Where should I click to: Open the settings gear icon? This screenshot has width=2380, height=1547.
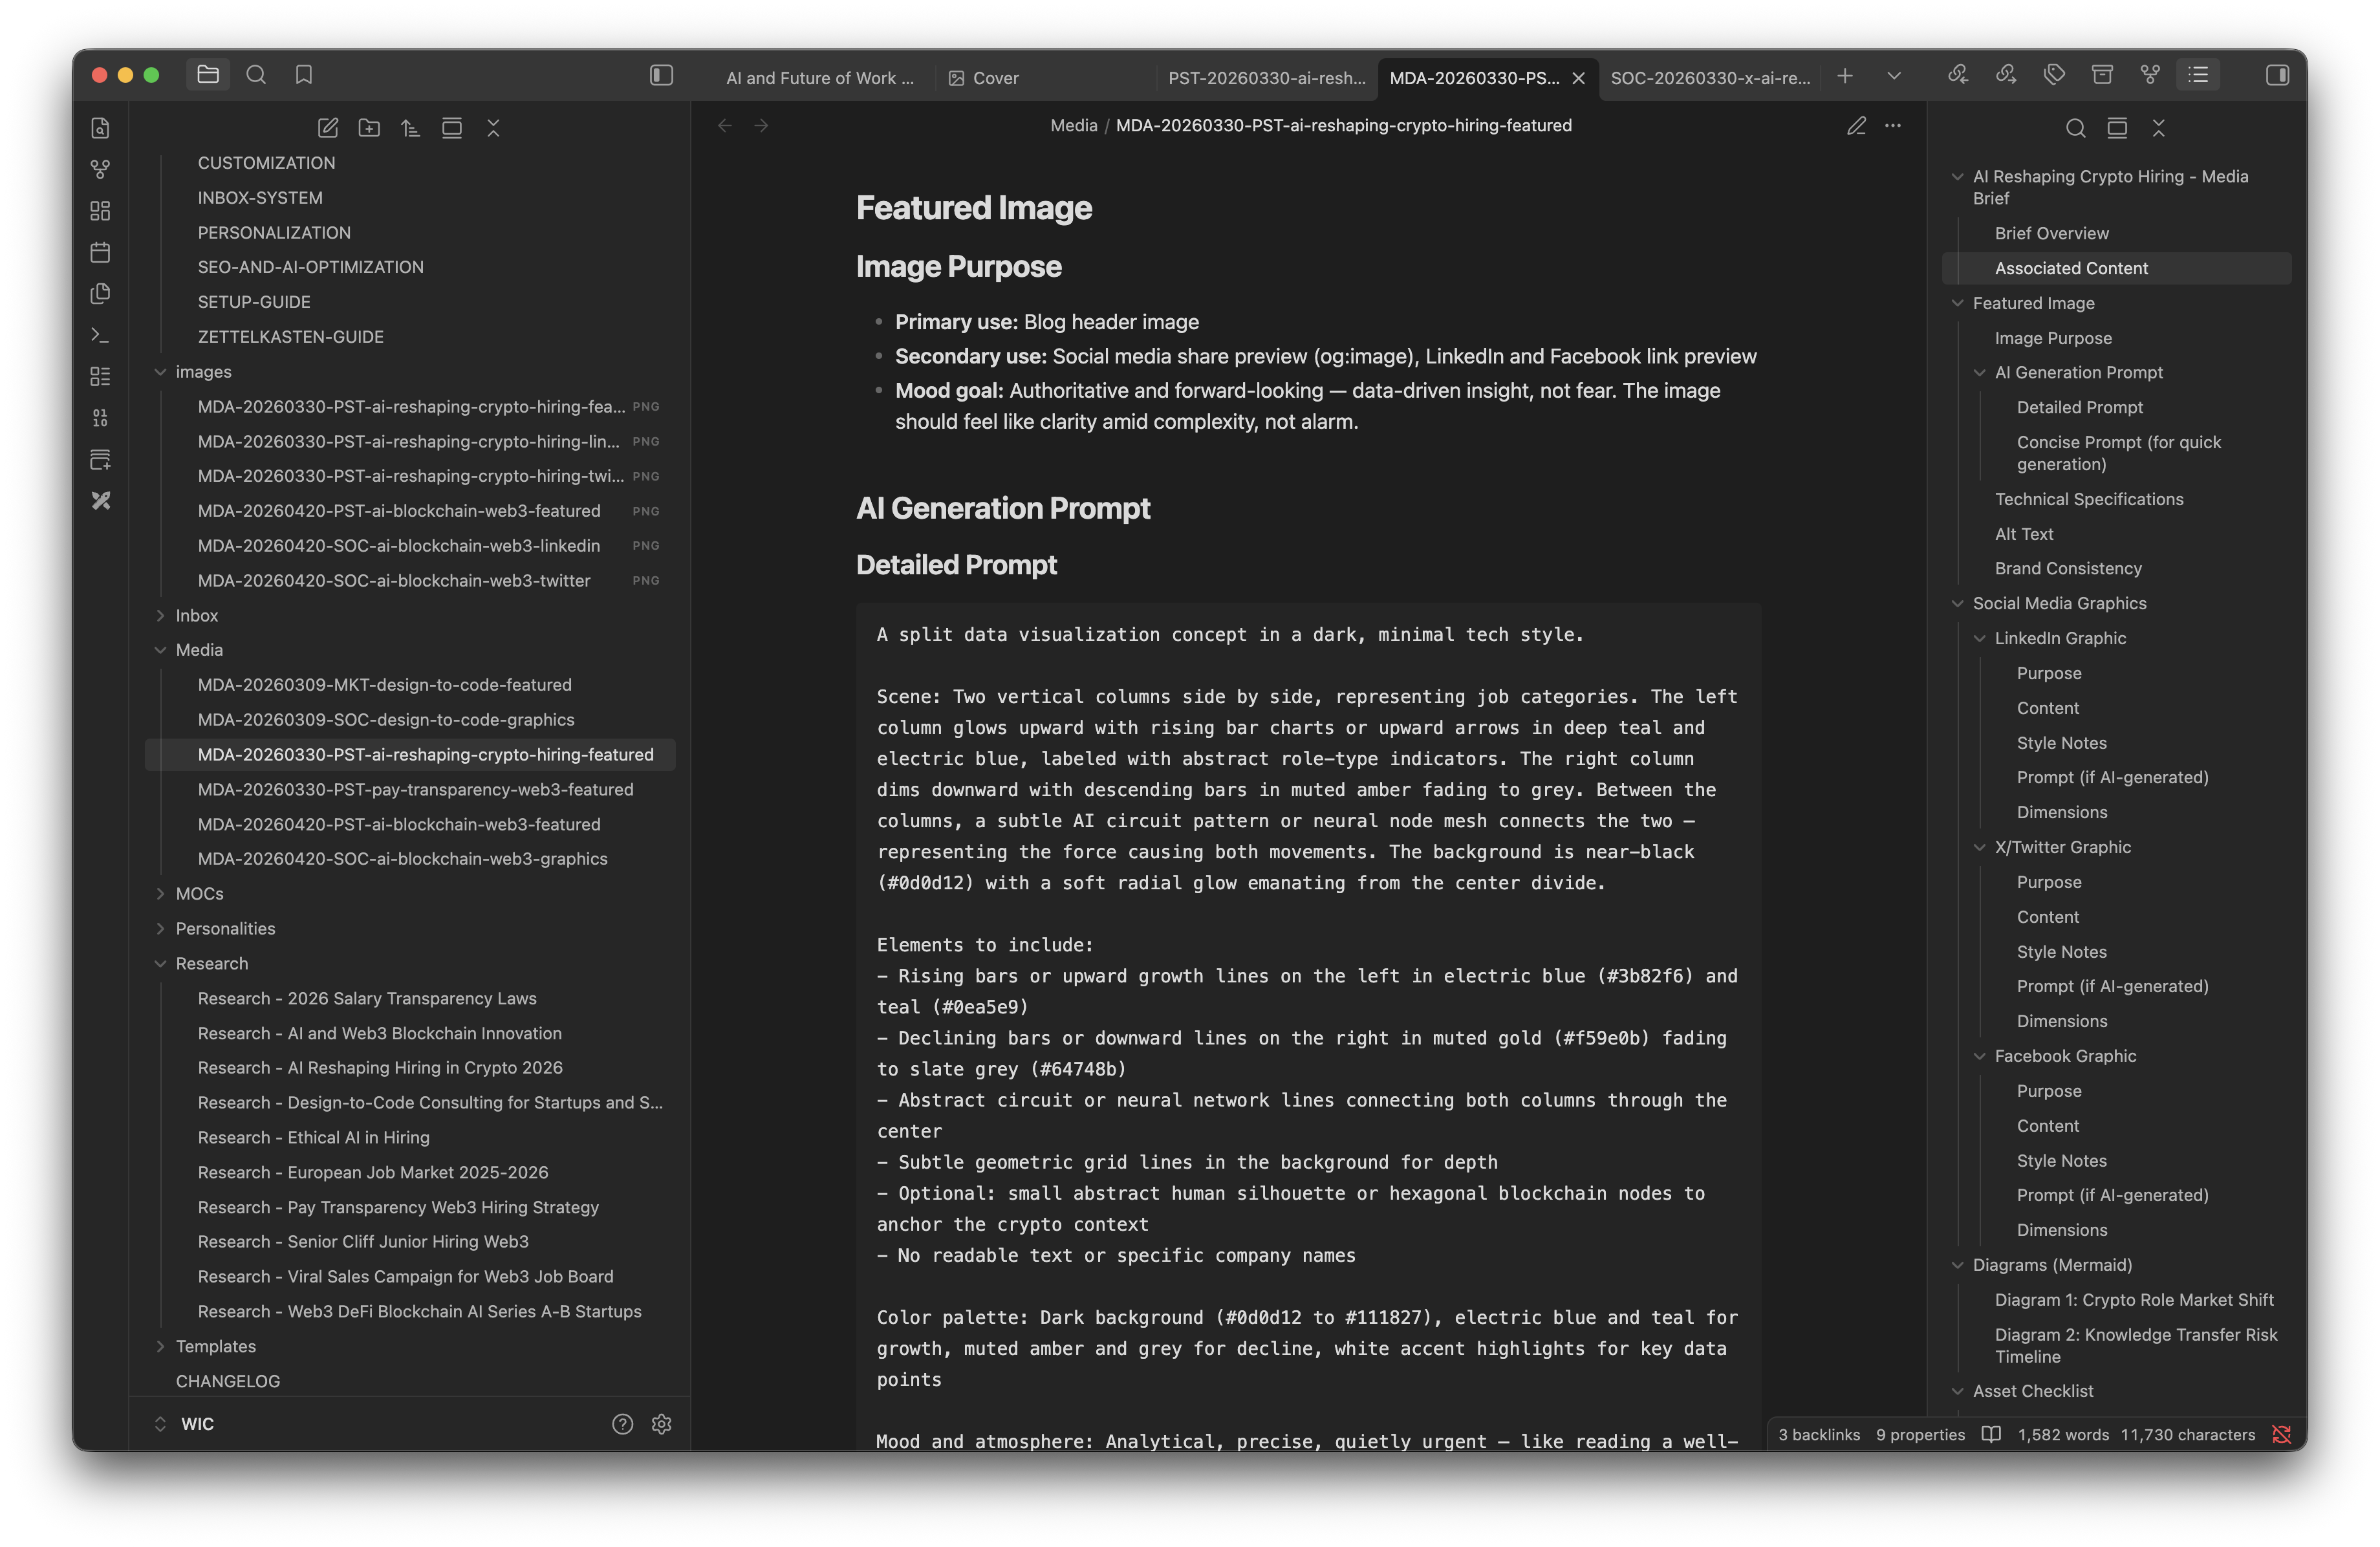point(661,1424)
